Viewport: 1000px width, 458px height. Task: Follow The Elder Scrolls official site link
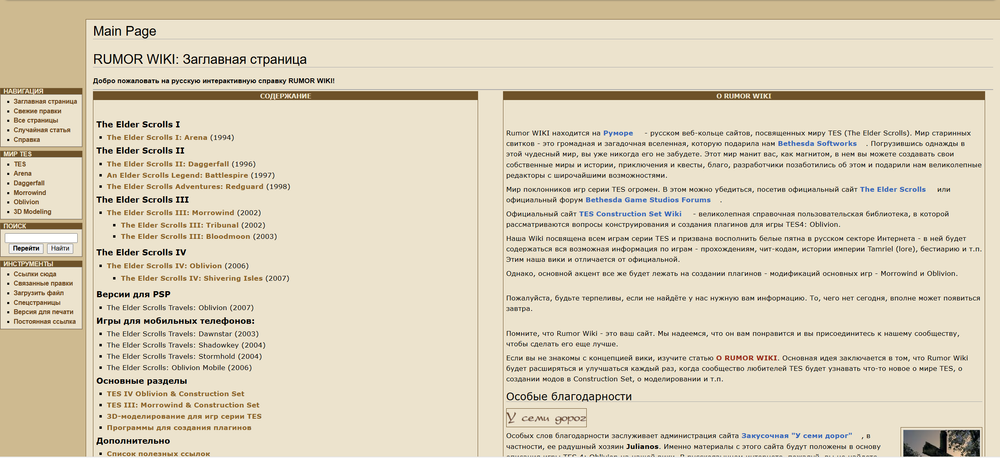tap(893, 190)
